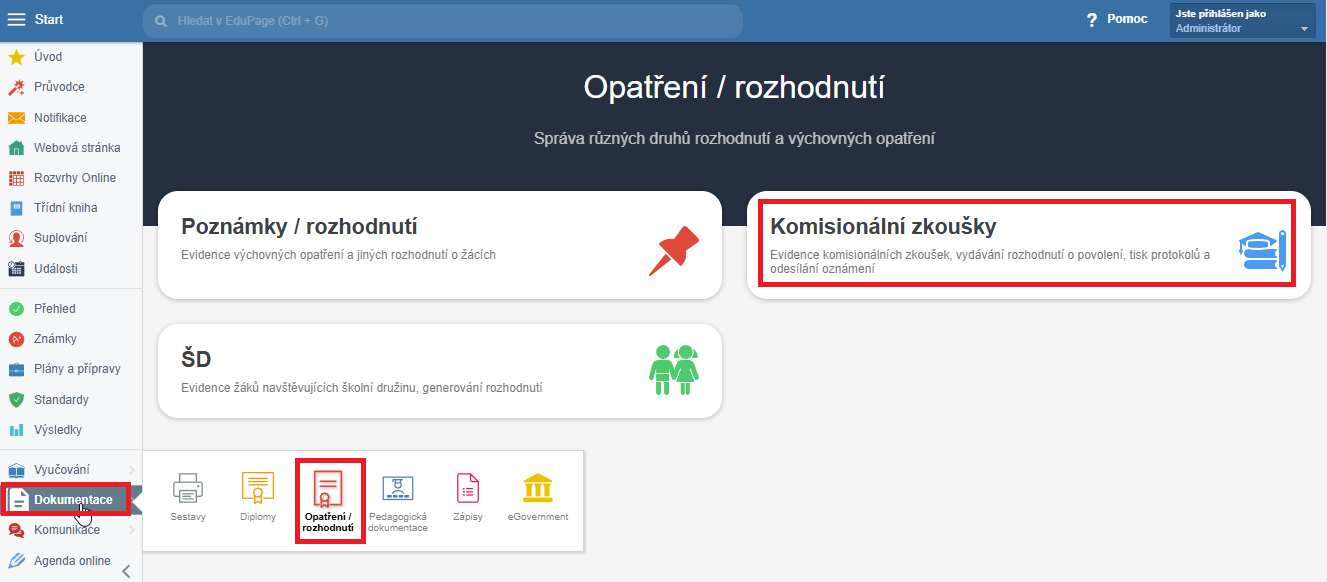Viewport: 1327px width, 582px height.
Task: Open Diplomy certificate icon
Action: pyautogui.click(x=258, y=489)
